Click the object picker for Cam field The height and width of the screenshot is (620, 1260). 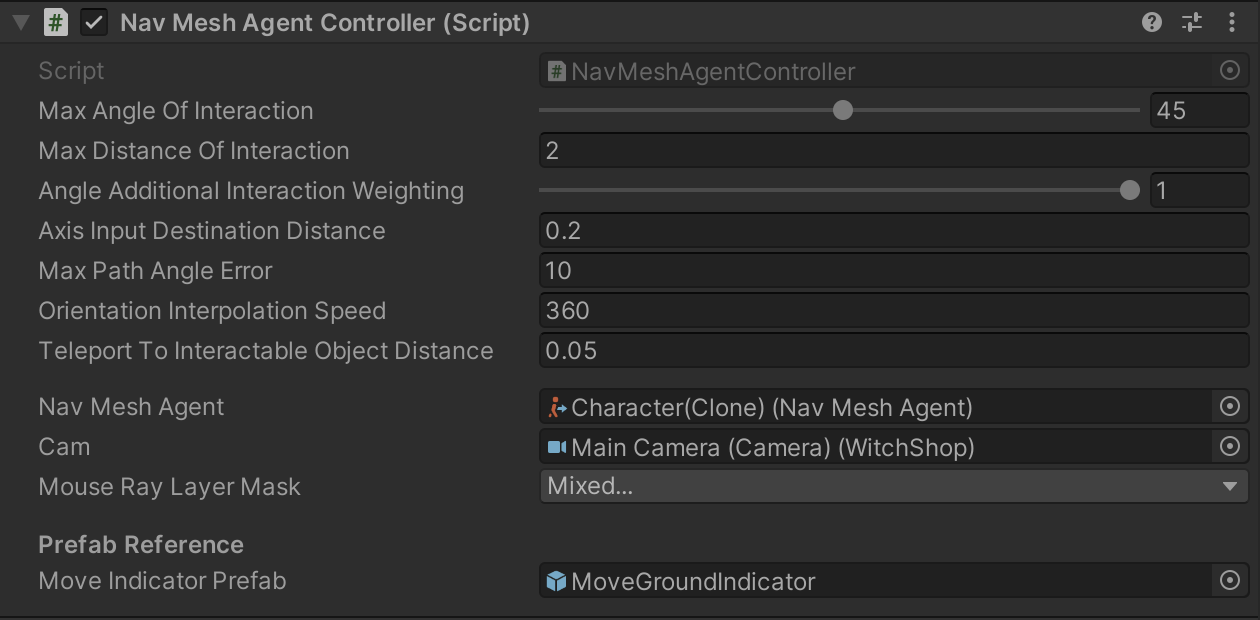(1230, 447)
